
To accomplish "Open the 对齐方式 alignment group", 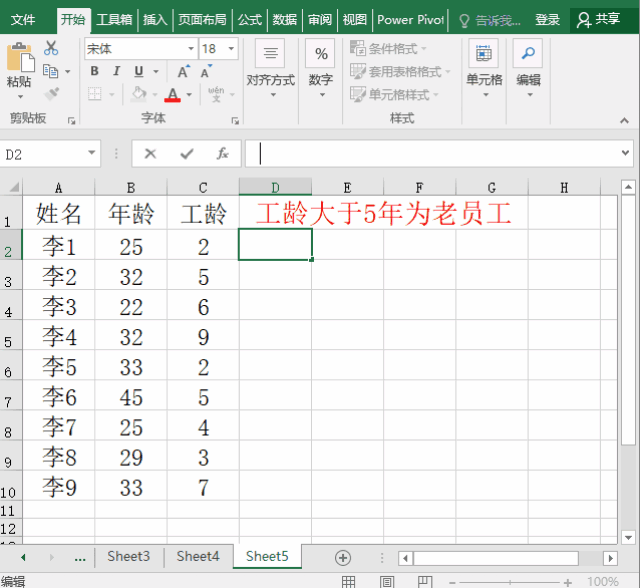I will [271, 69].
